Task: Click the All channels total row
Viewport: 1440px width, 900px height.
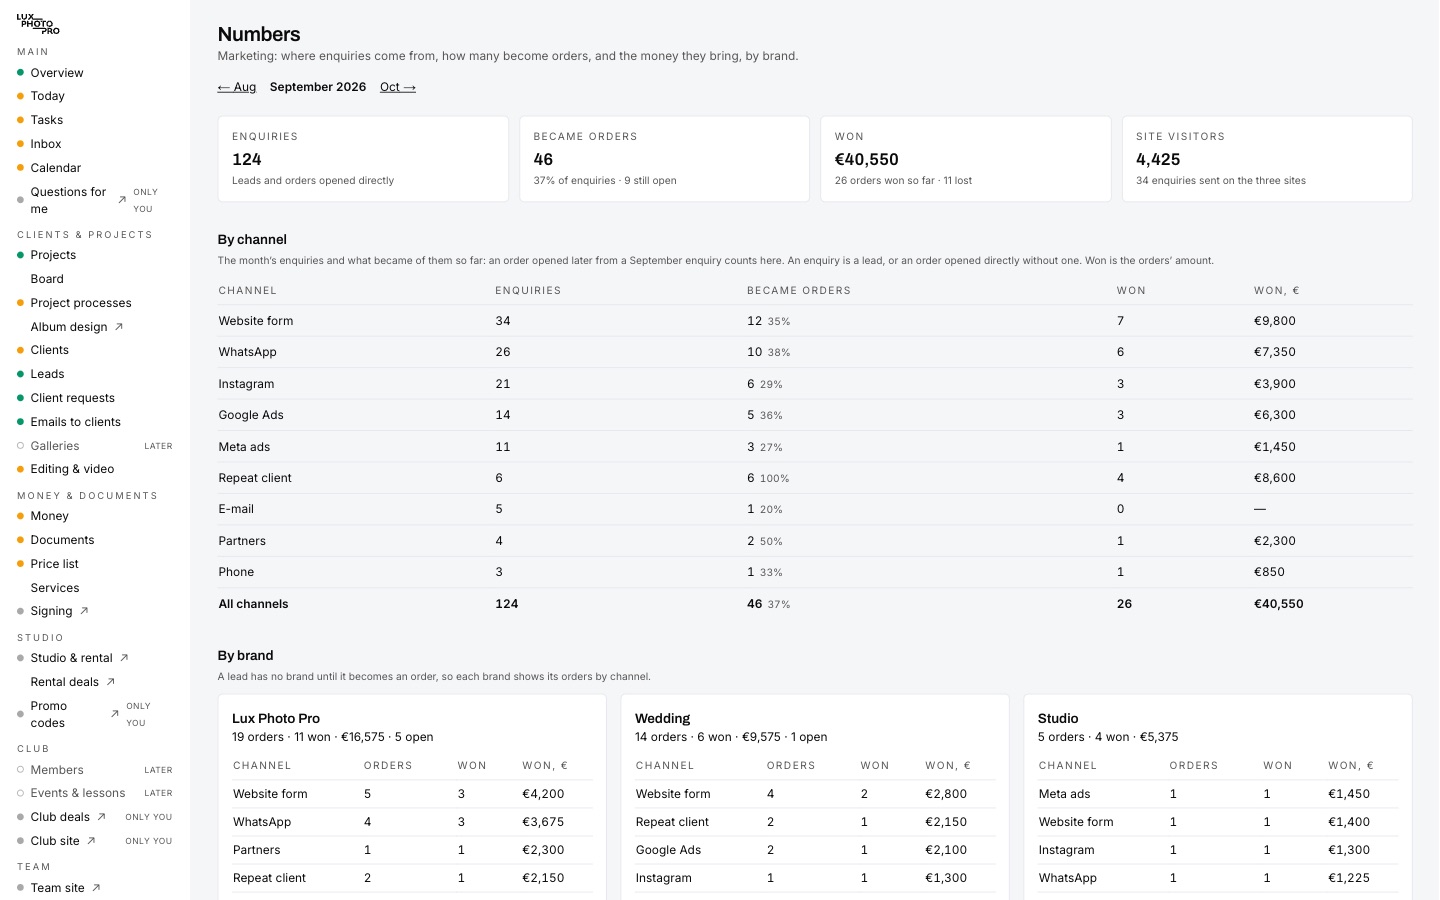Action: 815,604
